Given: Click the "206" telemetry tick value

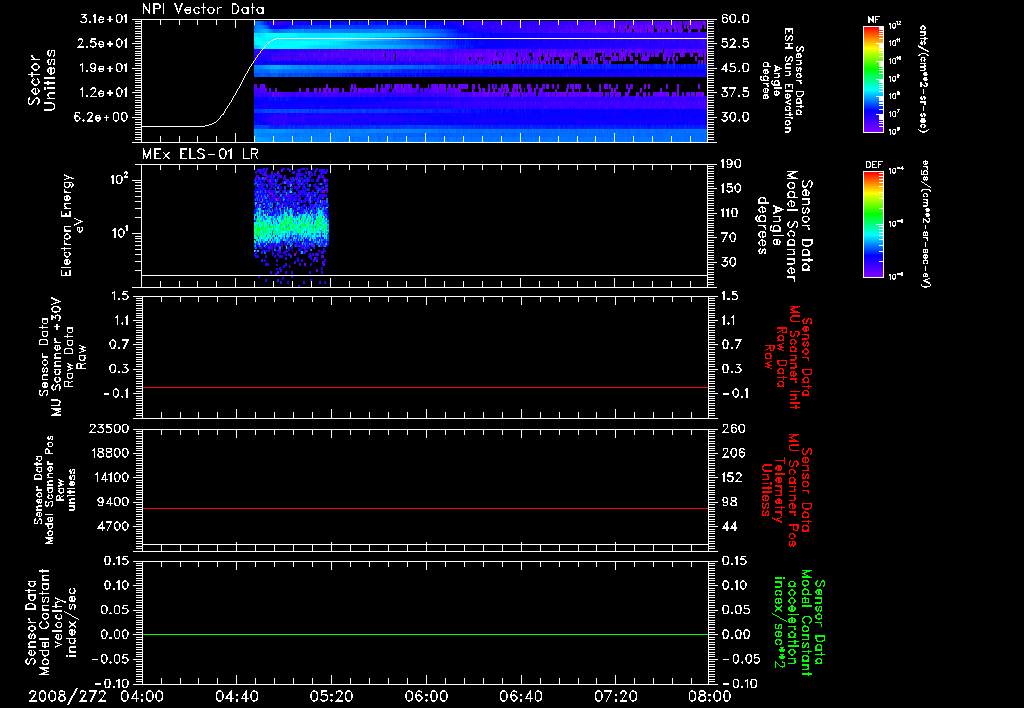Looking at the screenshot, I should click(x=731, y=453).
